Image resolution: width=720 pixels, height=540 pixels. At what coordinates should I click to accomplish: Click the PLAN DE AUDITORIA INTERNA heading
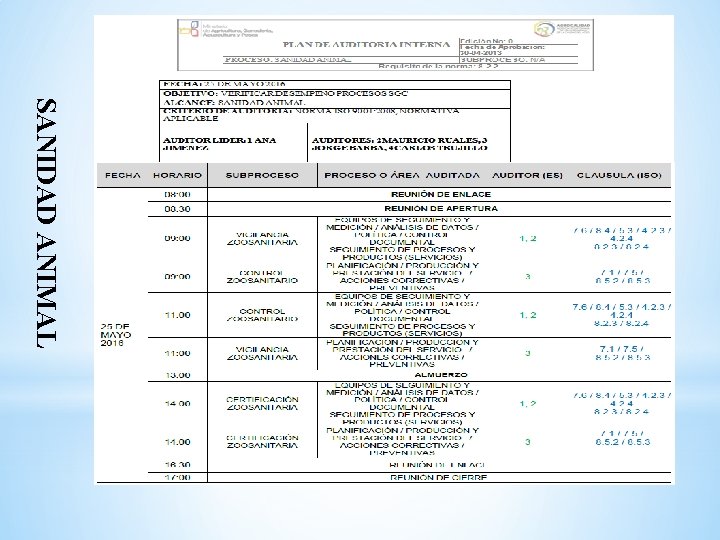(x=366, y=45)
